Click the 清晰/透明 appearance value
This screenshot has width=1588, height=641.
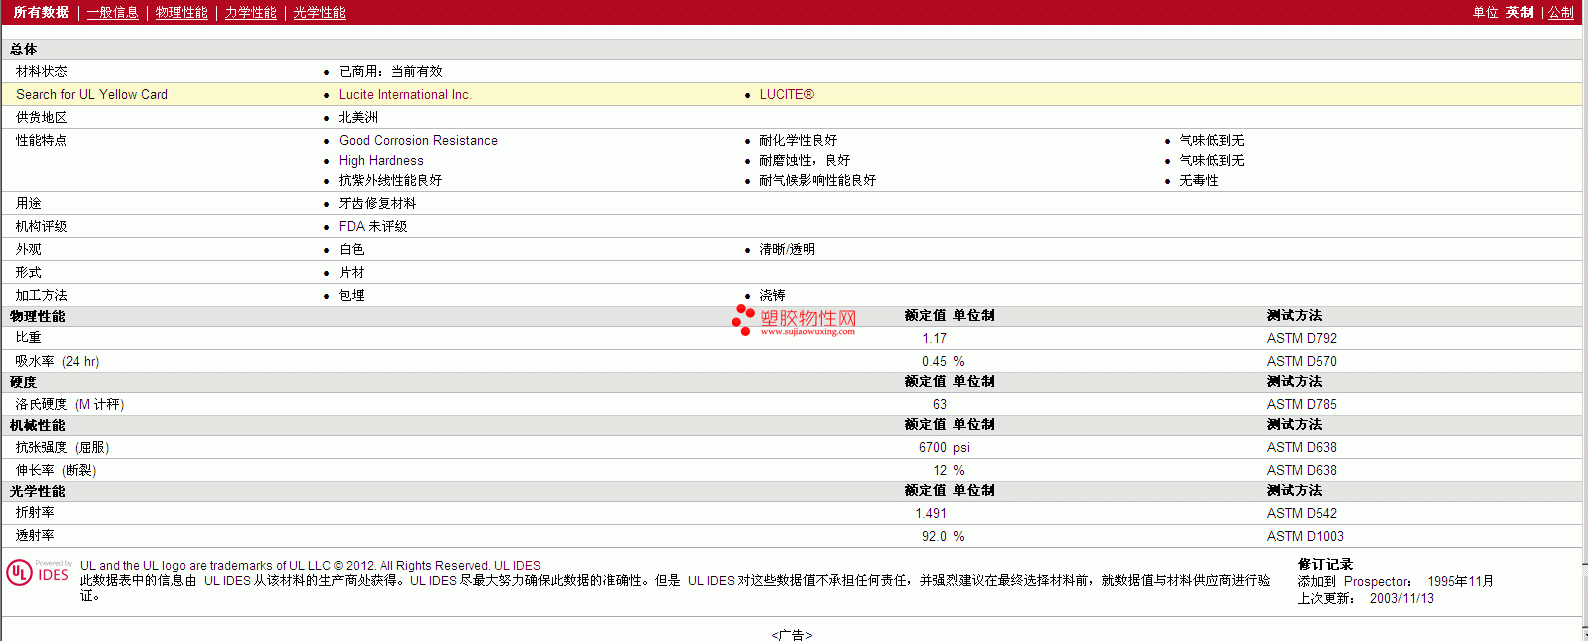click(x=787, y=249)
